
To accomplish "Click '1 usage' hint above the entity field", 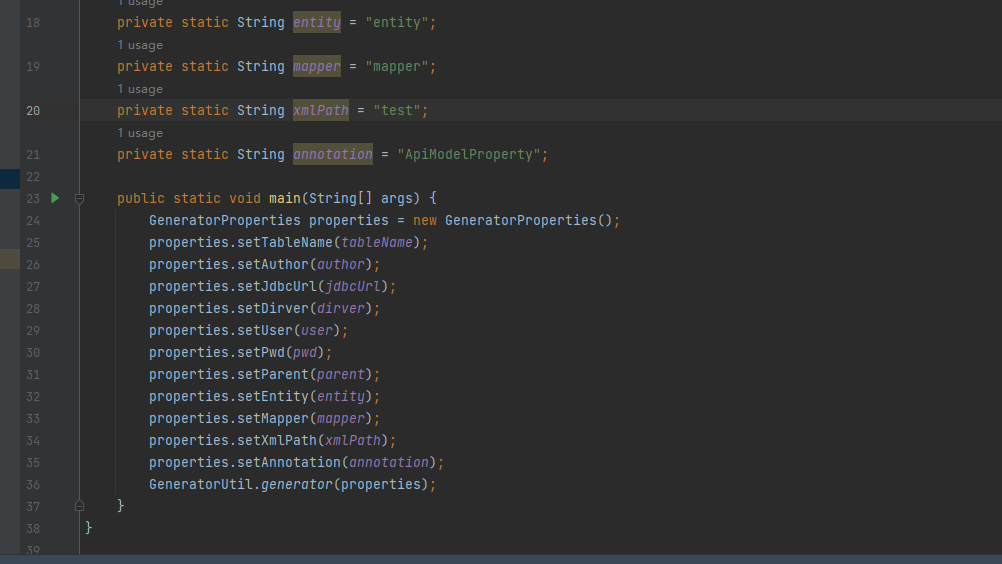I will [x=140, y=3].
